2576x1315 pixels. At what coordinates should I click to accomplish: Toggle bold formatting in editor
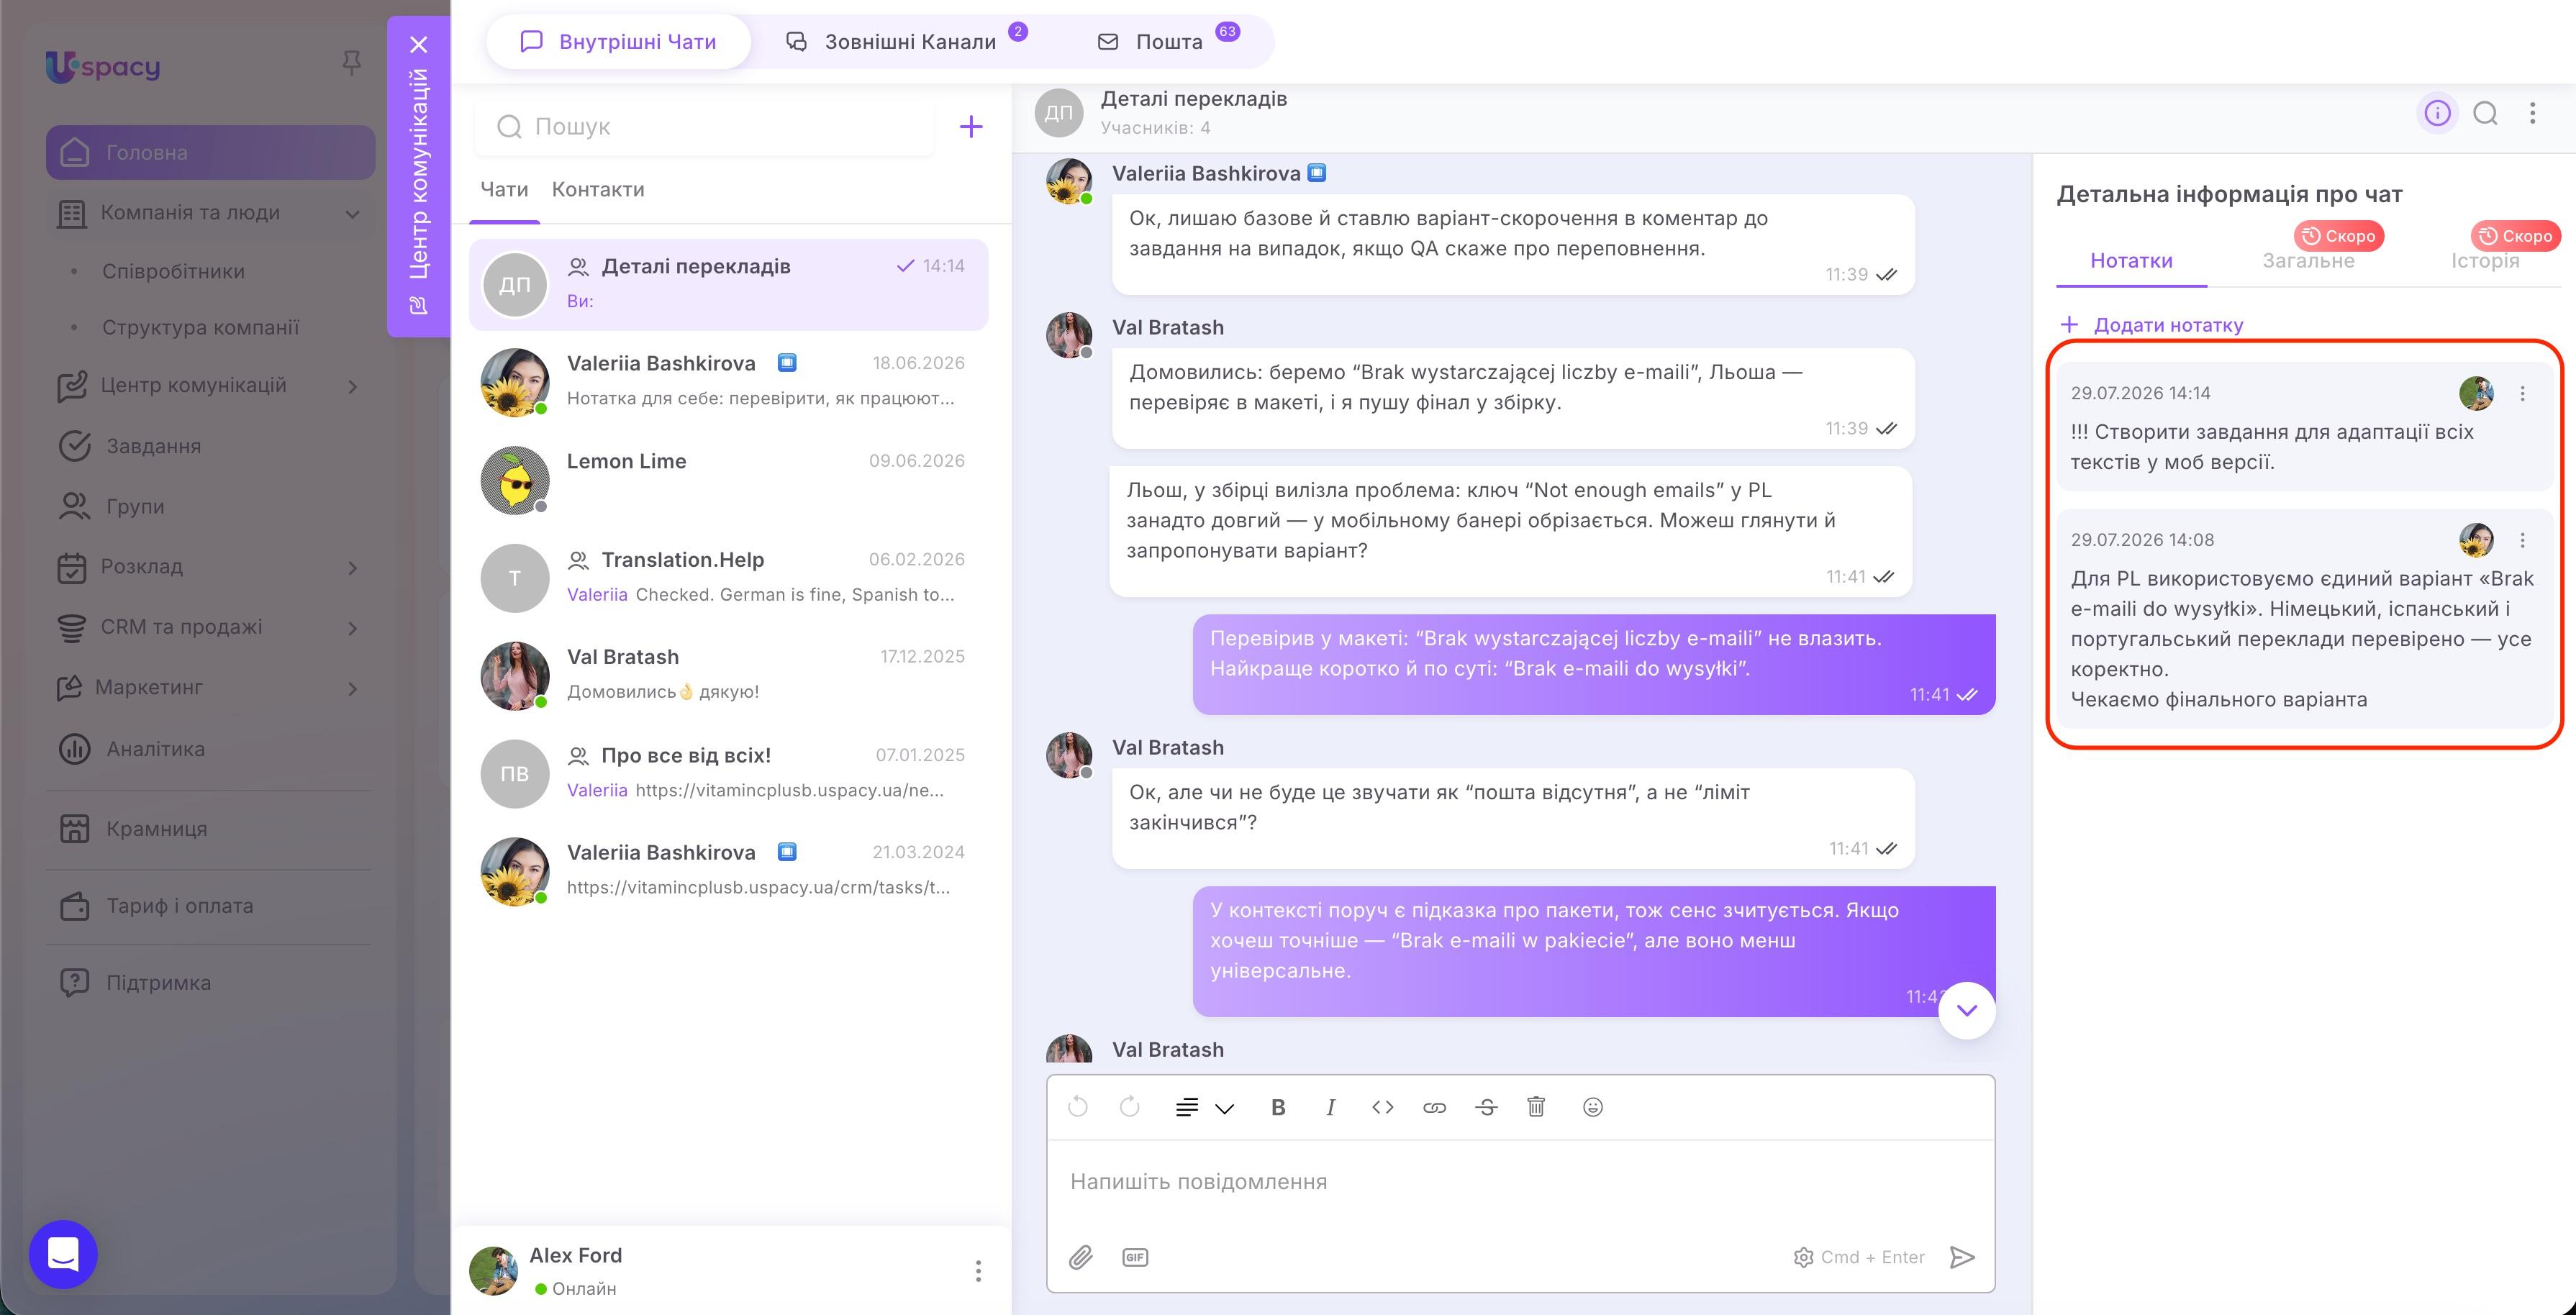point(1278,1107)
